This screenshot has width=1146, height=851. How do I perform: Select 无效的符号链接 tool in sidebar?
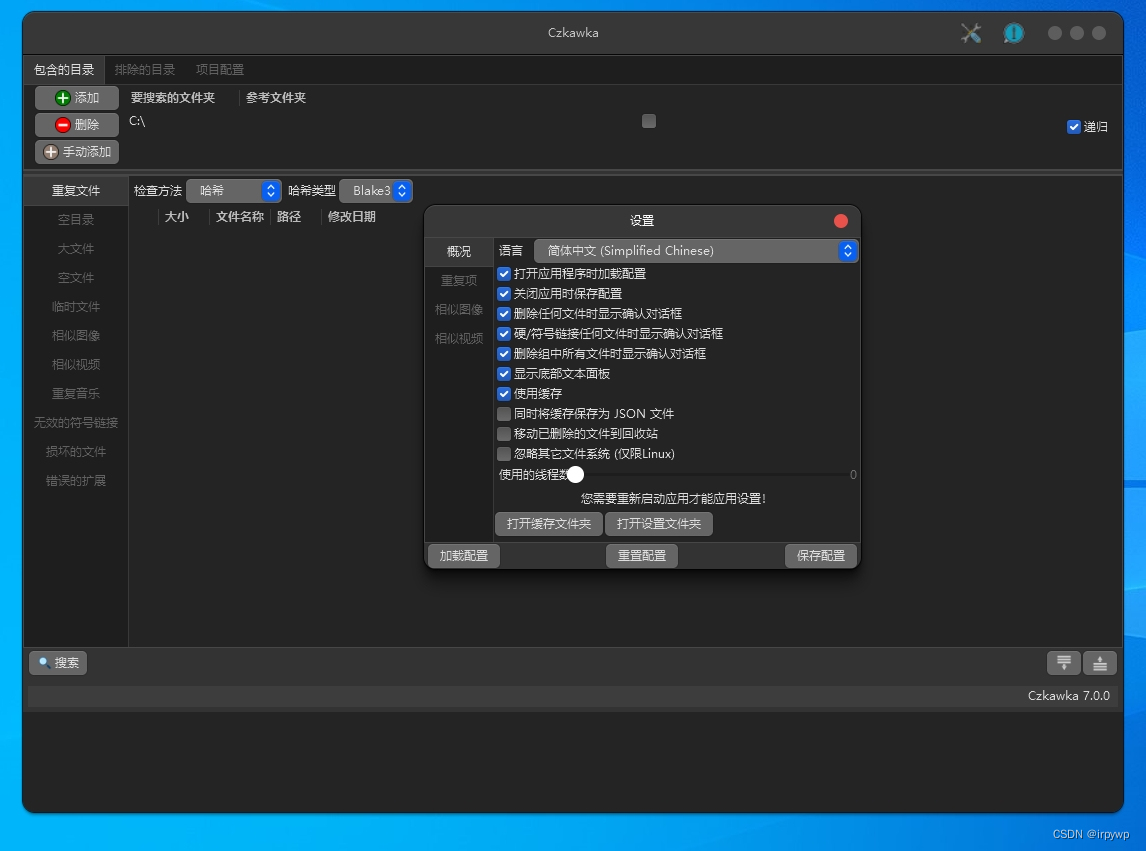[76, 423]
